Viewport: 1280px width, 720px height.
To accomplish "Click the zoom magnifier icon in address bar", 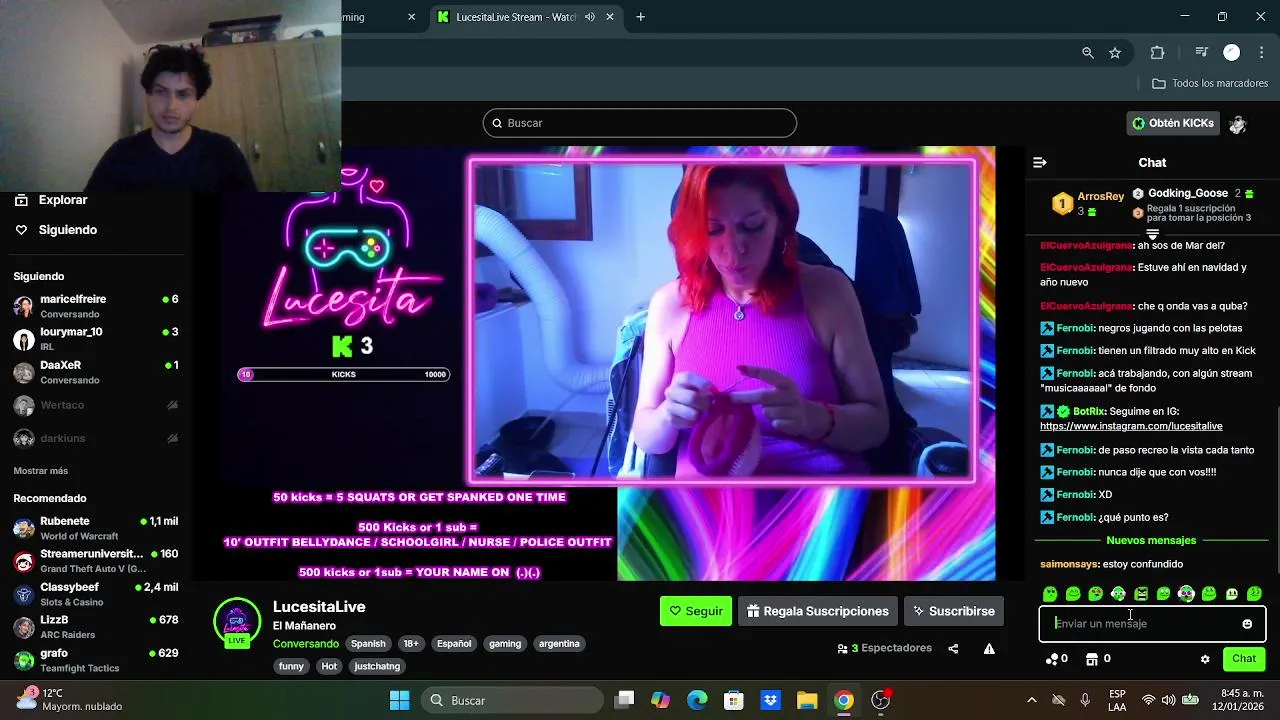I will (x=1088, y=53).
